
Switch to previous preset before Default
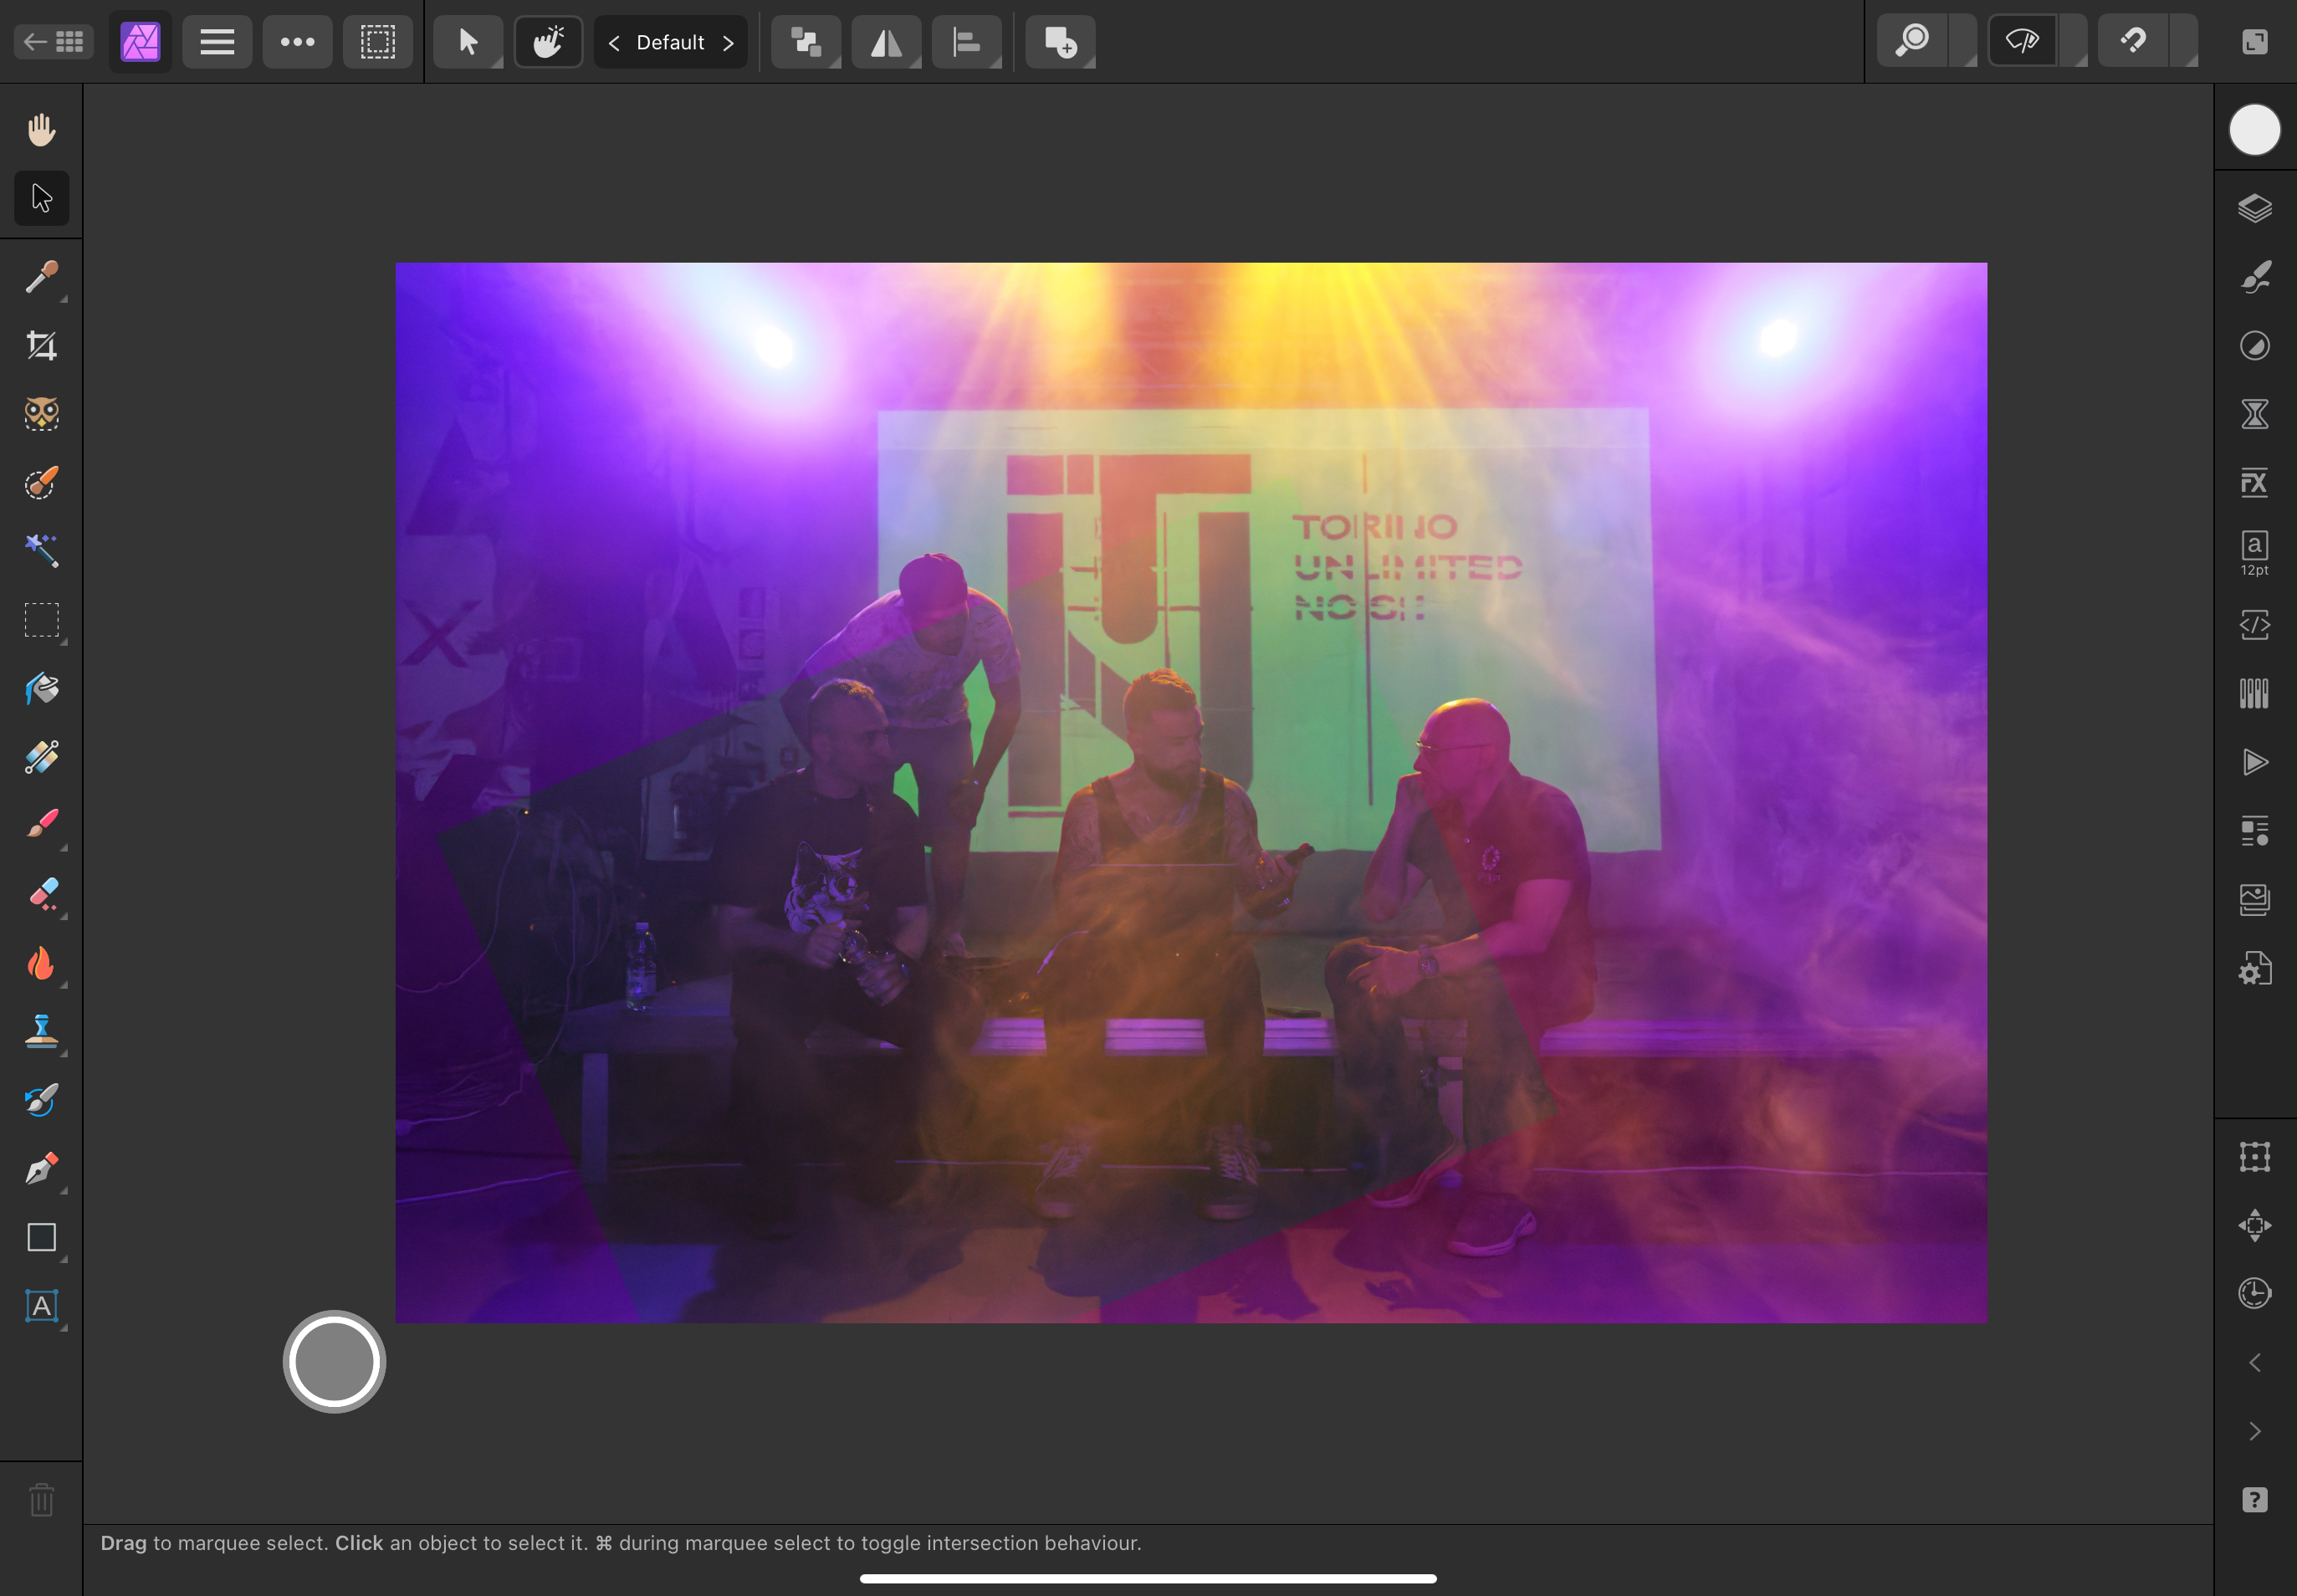(x=614, y=42)
